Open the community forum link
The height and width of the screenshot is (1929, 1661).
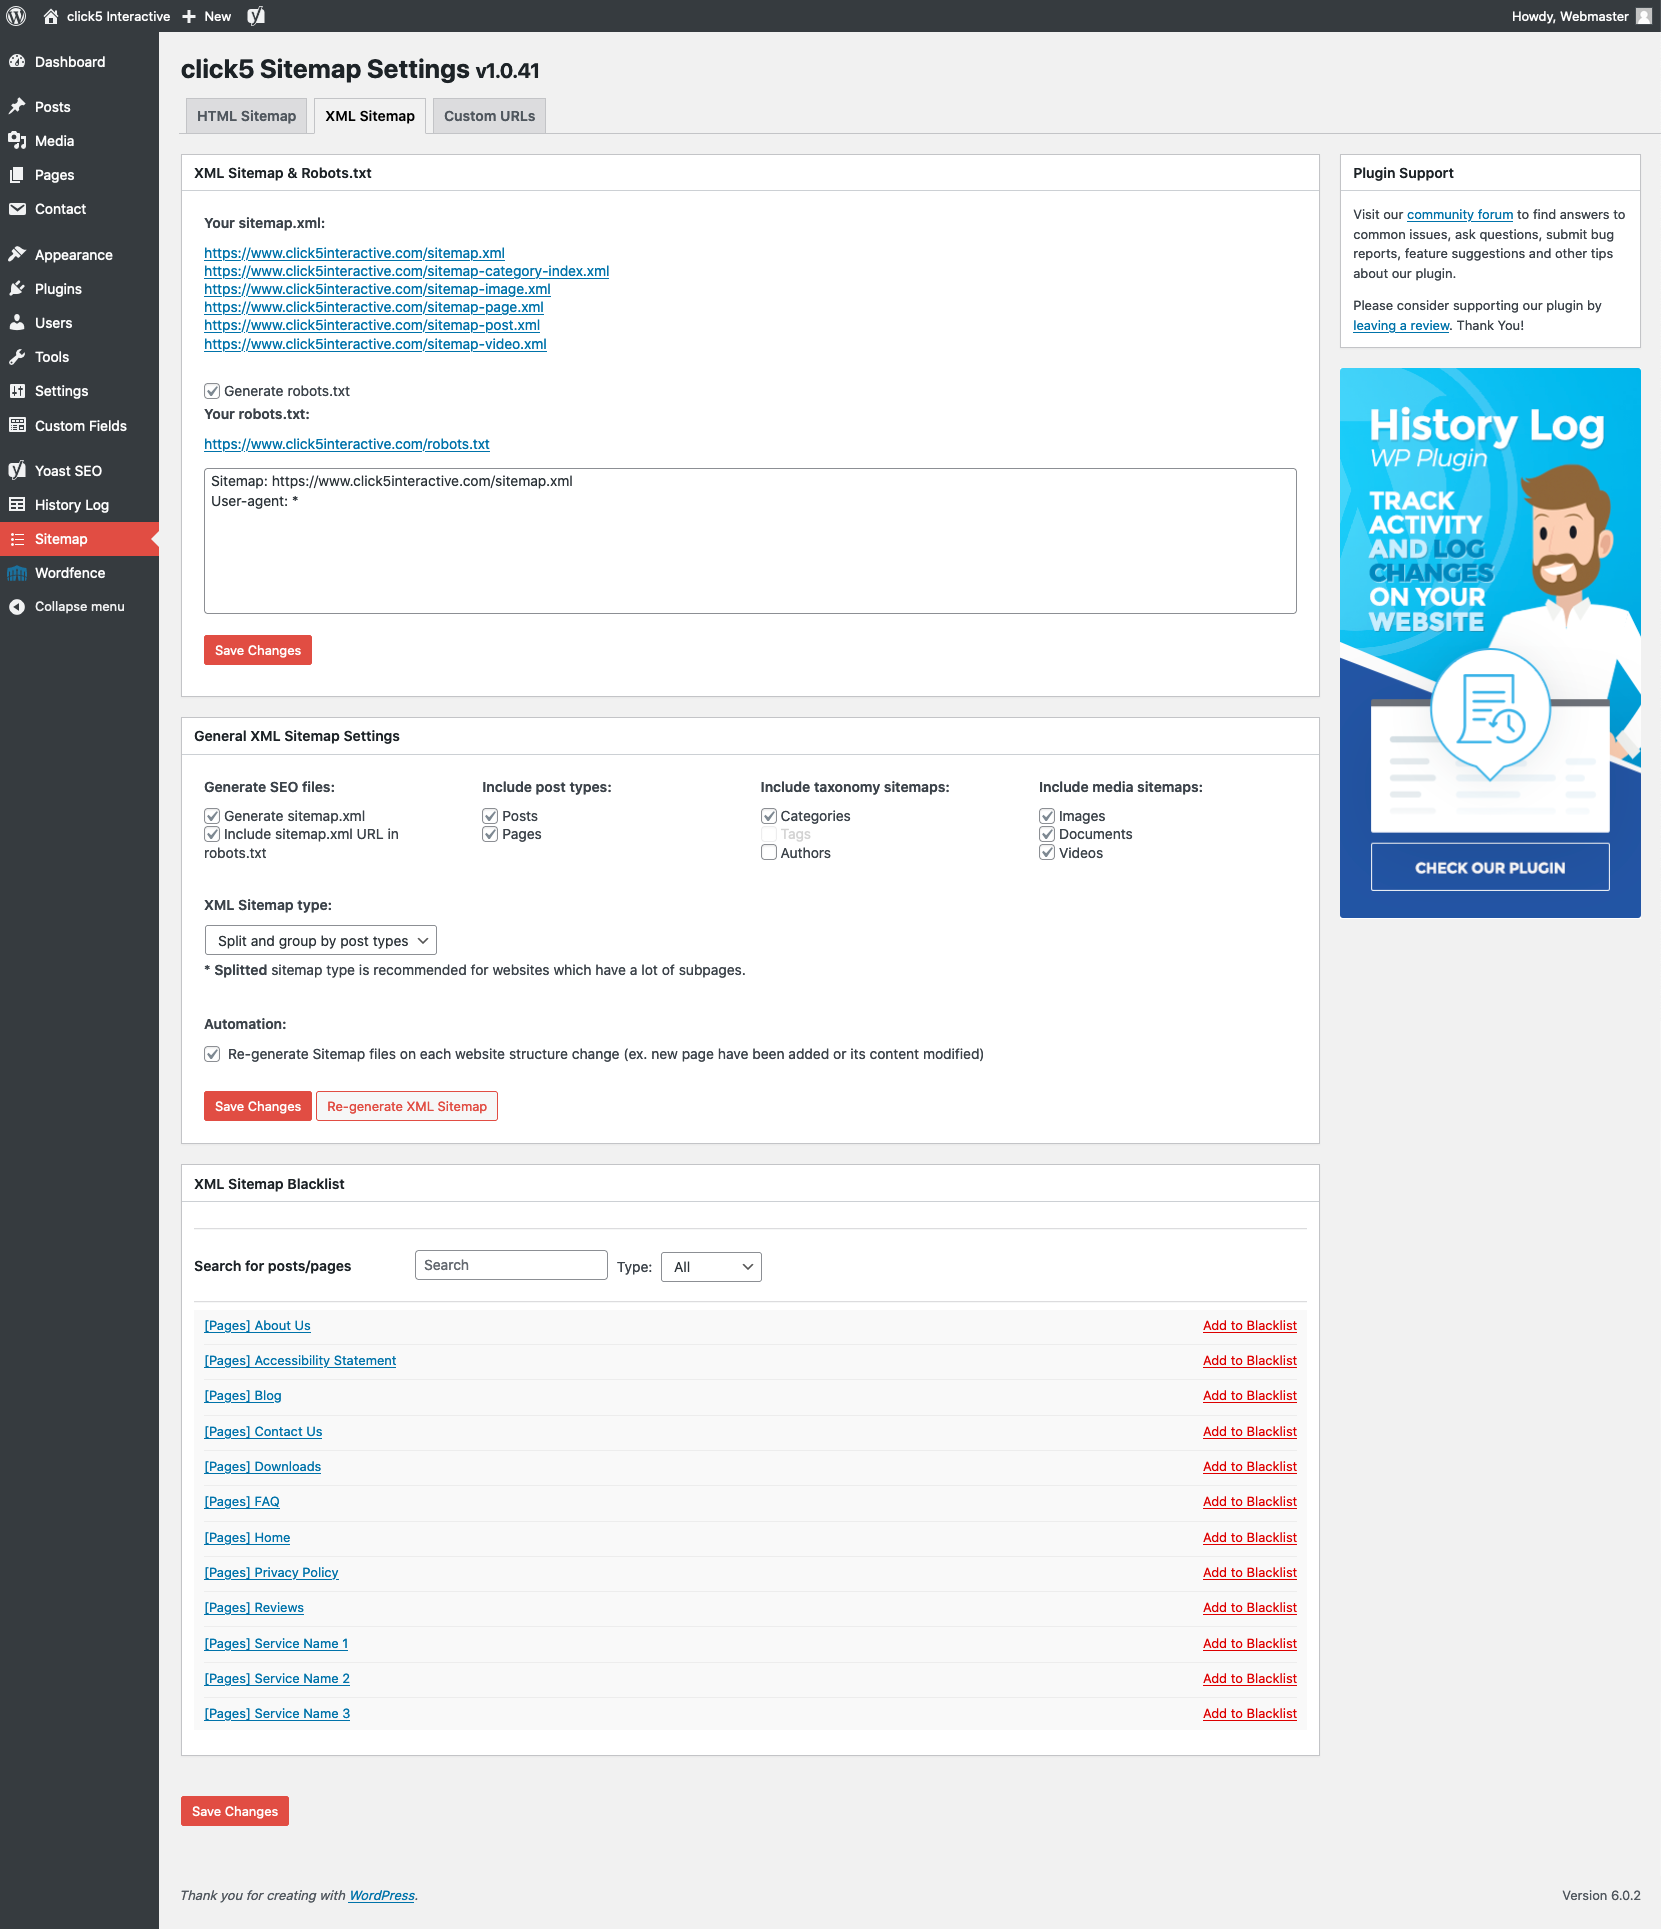1460,214
